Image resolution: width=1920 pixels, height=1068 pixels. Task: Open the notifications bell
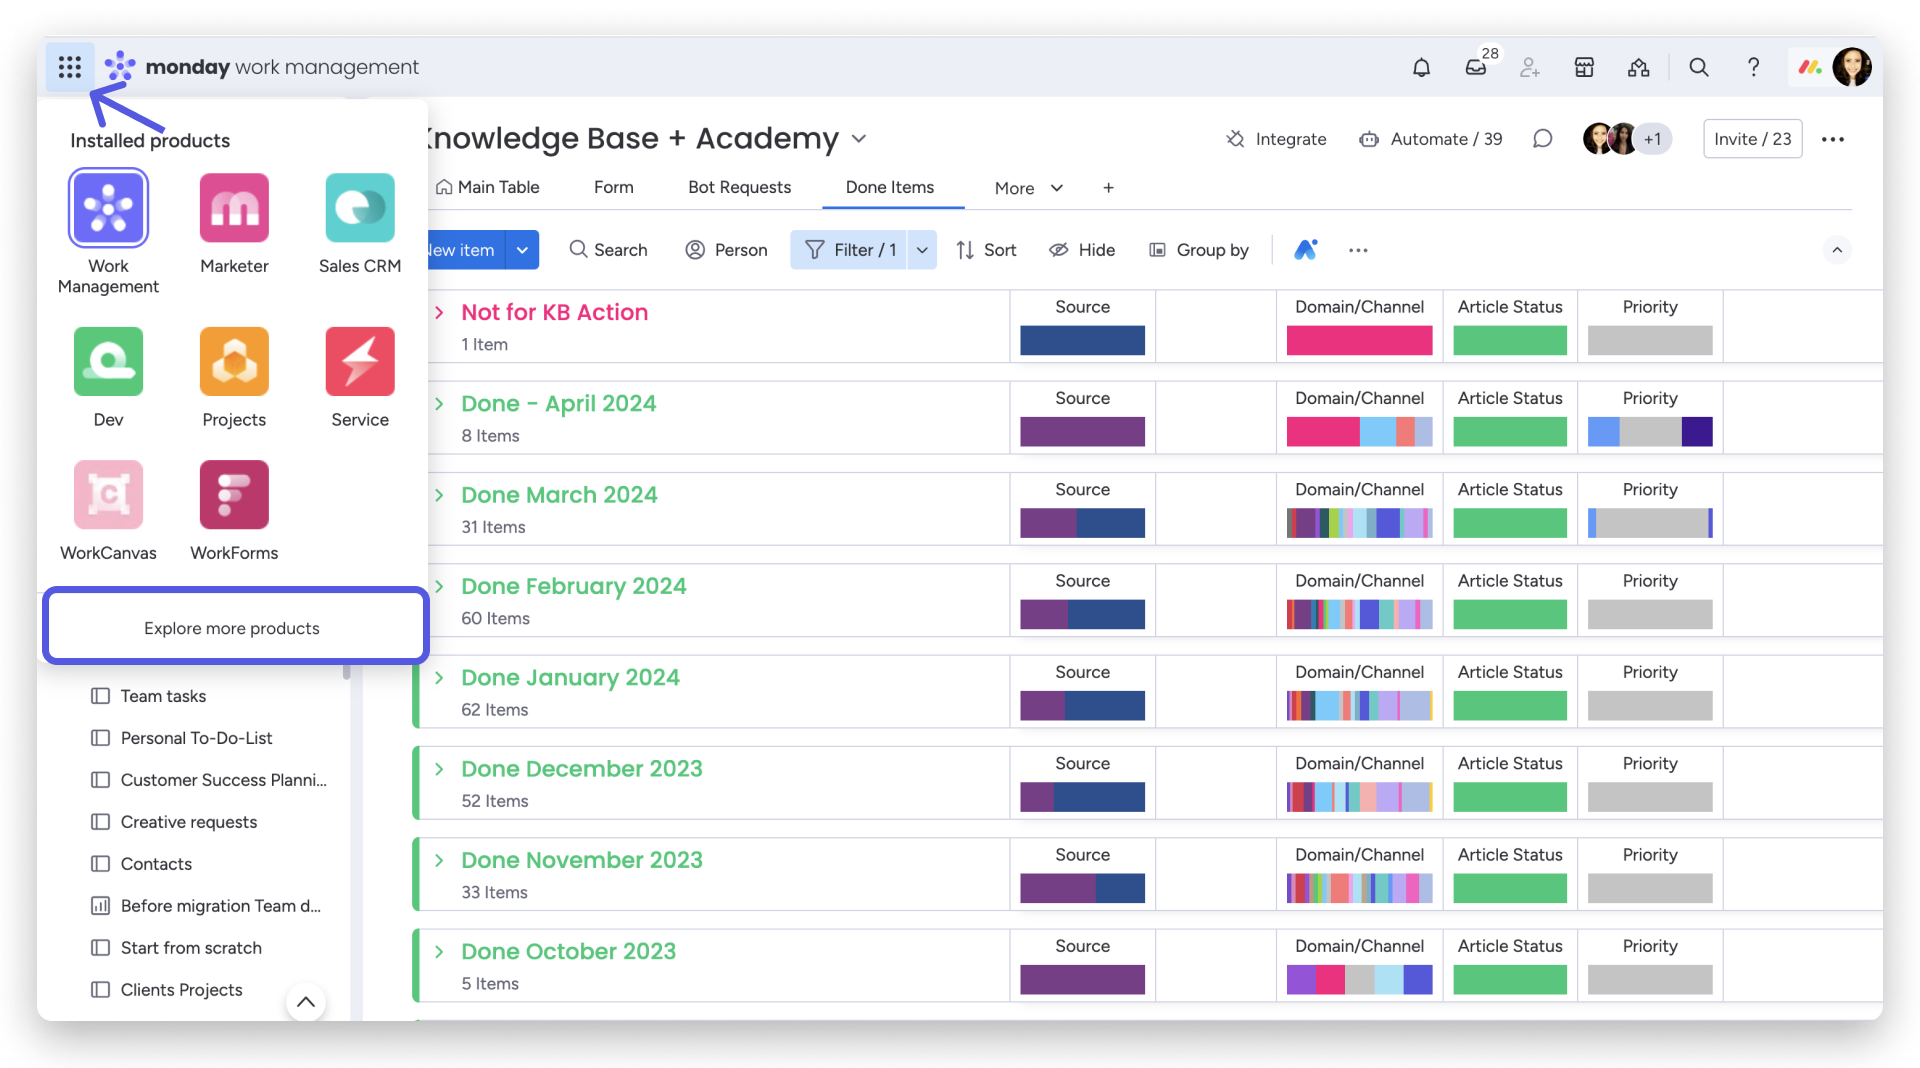[x=1421, y=67]
